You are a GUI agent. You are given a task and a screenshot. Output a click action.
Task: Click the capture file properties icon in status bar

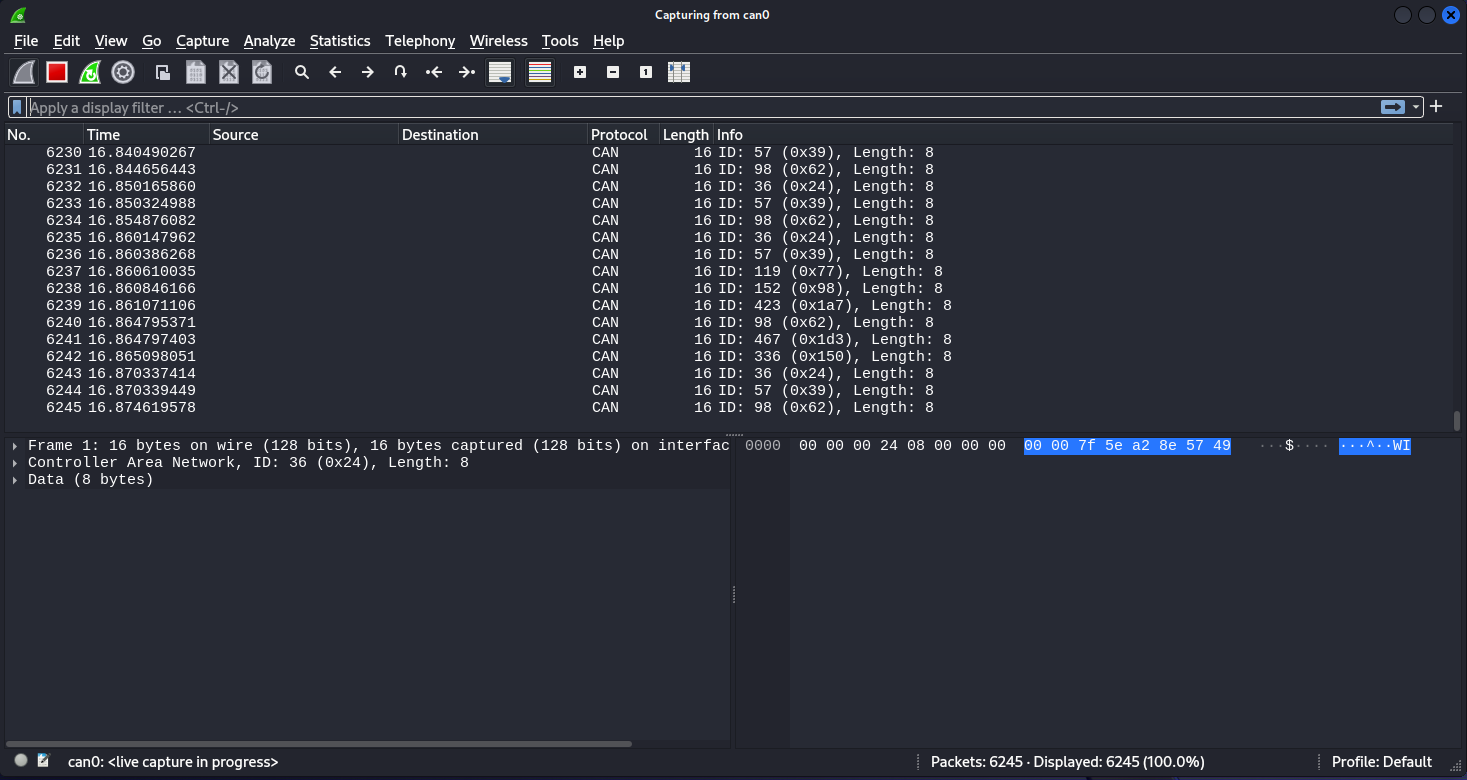(43, 761)
